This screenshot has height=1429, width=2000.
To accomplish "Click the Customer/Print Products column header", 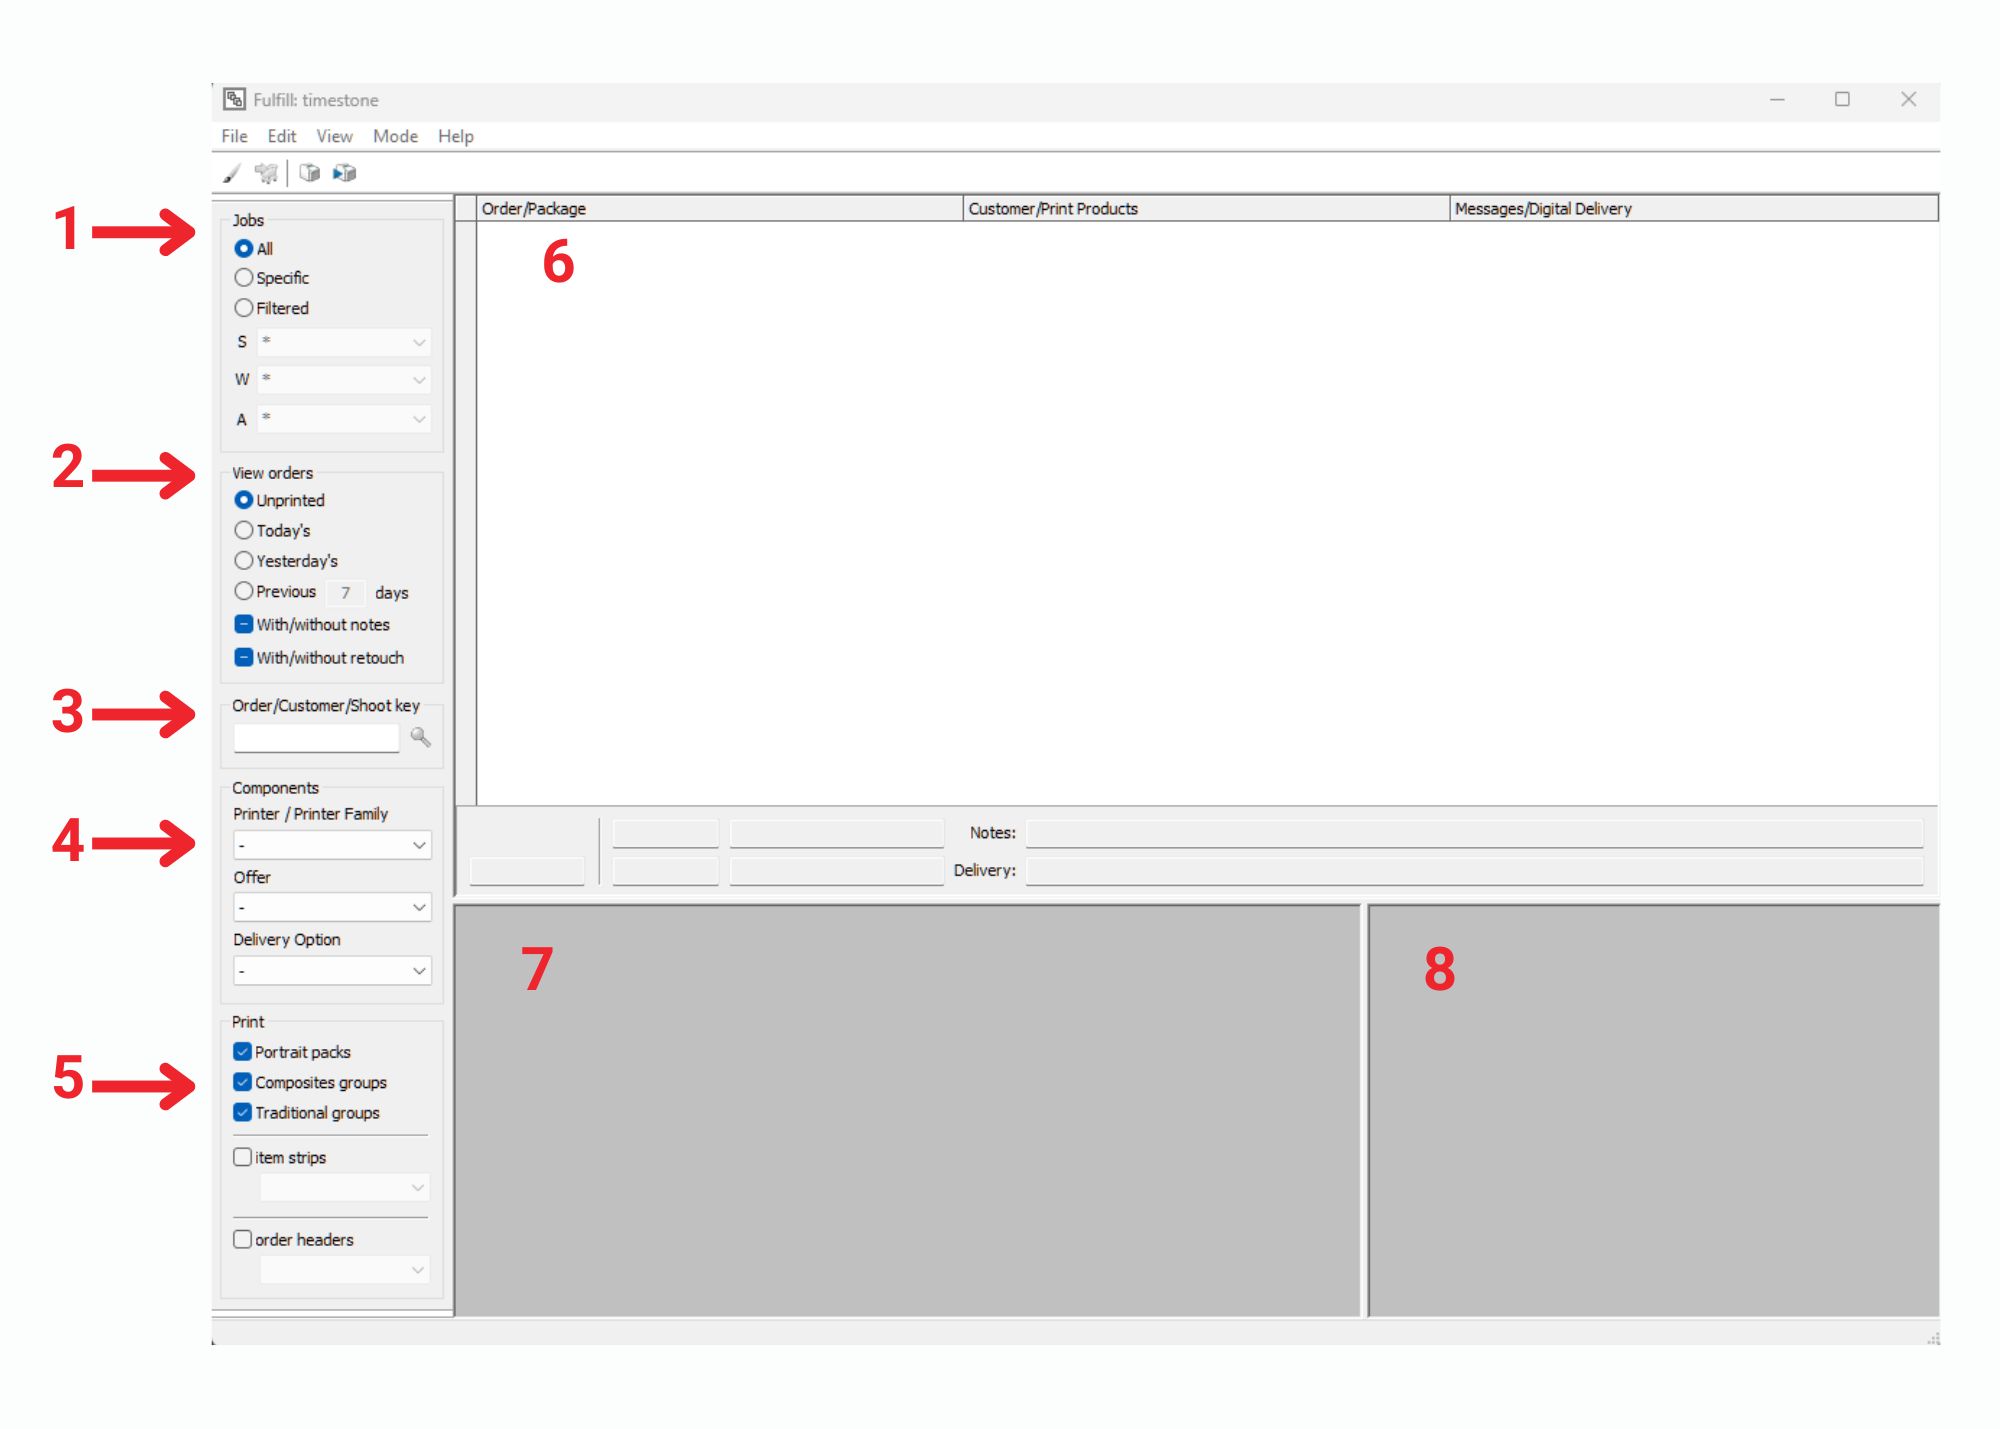I will pos(1206,208).
